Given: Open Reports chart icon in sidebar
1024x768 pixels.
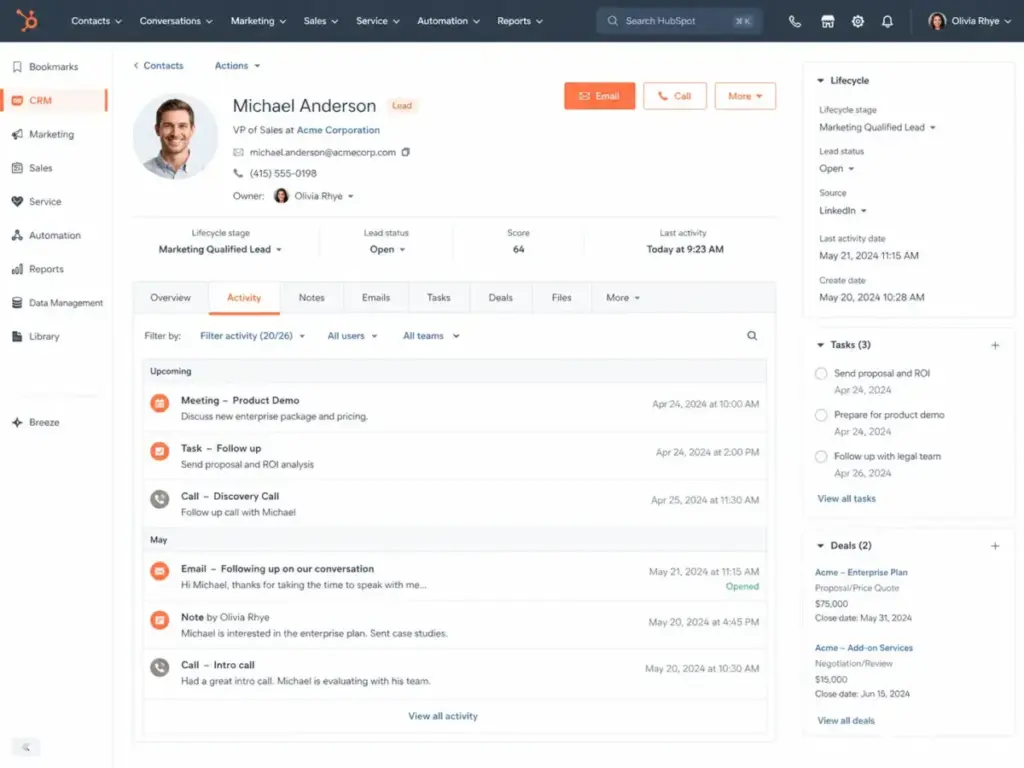Looking at the screenshot, I should tap(18, 269).
